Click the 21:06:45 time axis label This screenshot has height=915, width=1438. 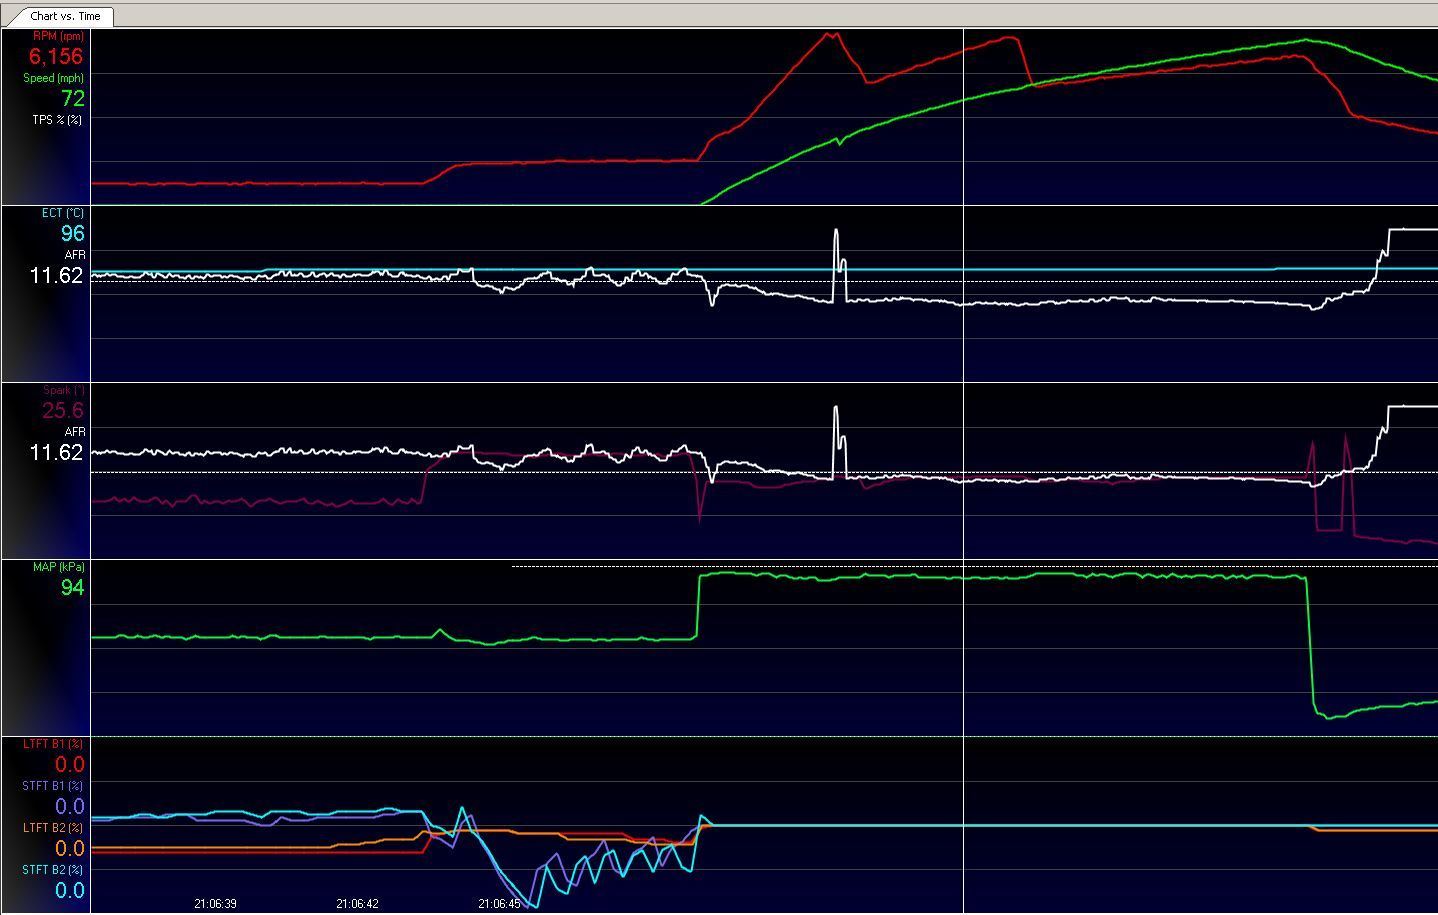(499, 904)
